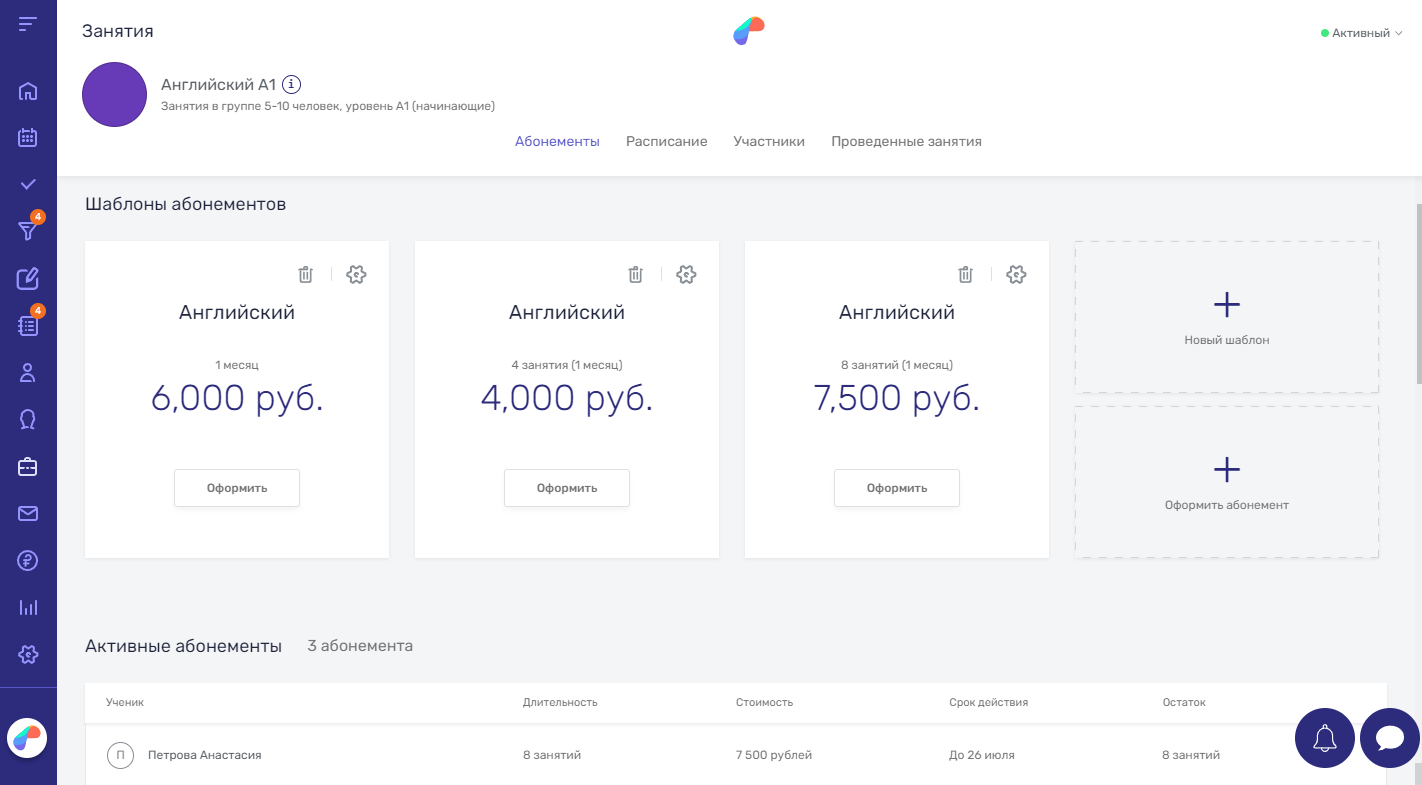
Task: Click the 7,500 руб. price
Action: click(x=897, y=398)
